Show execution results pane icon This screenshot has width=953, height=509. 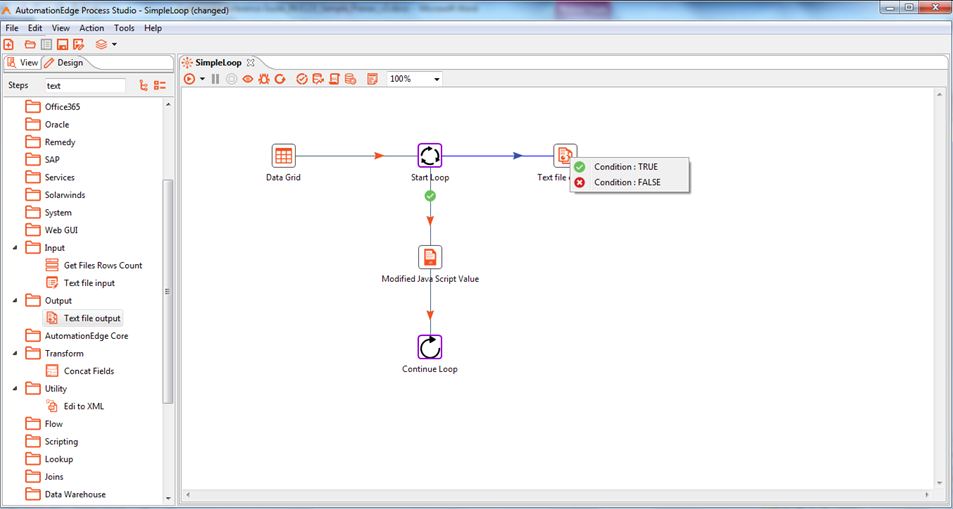coord(372,79)
